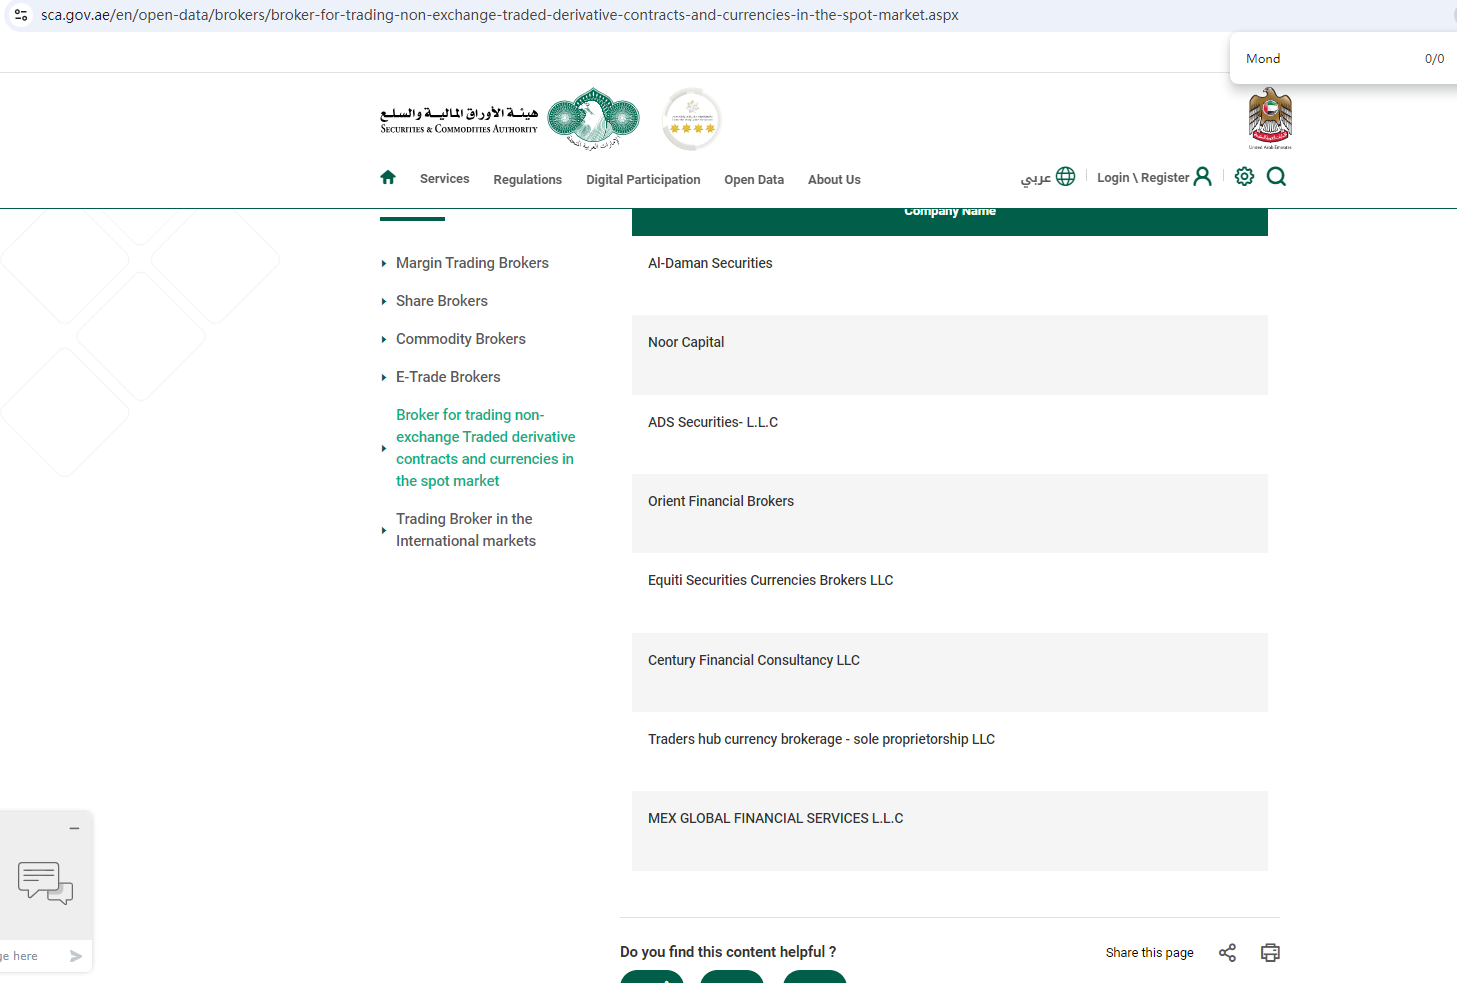The height and width of the screenshot is (983, 1457).
Task: Open the Services menu
Action: pyautogui.click(x=444, y=179)
